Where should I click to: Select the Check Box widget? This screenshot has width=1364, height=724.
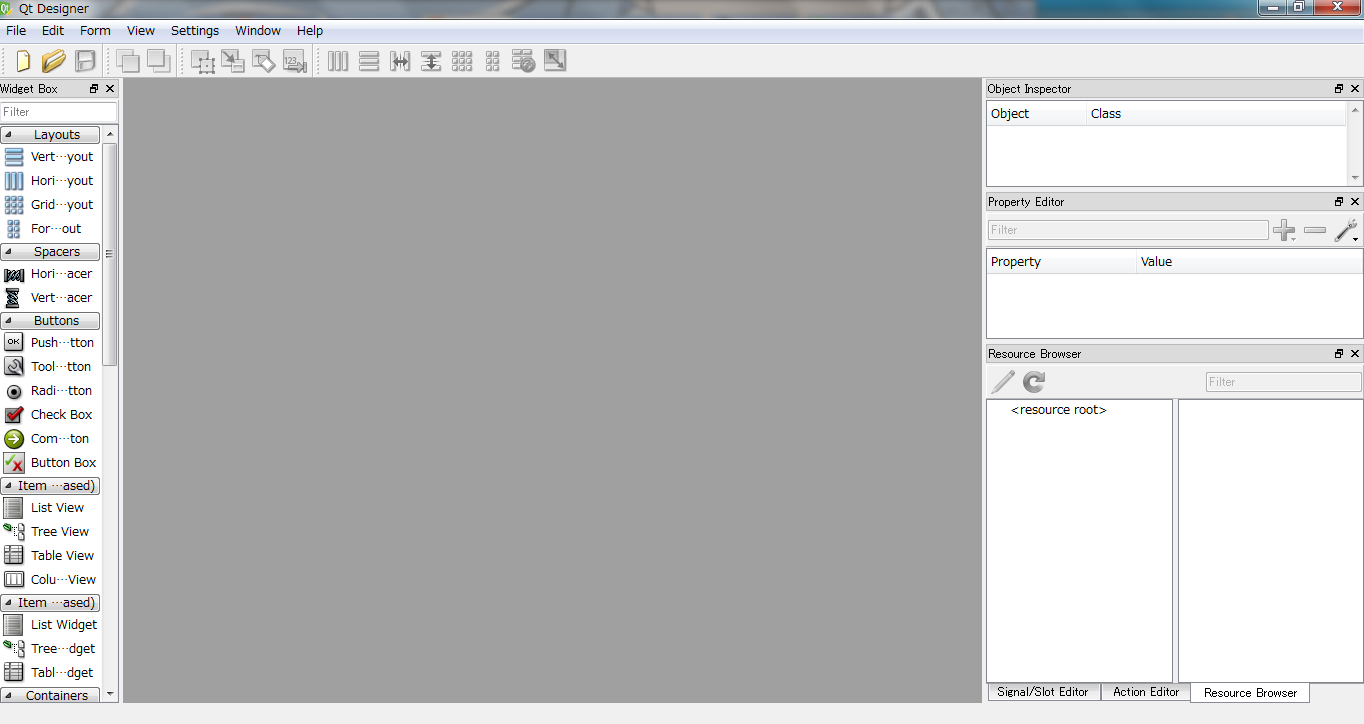(50, 414)
